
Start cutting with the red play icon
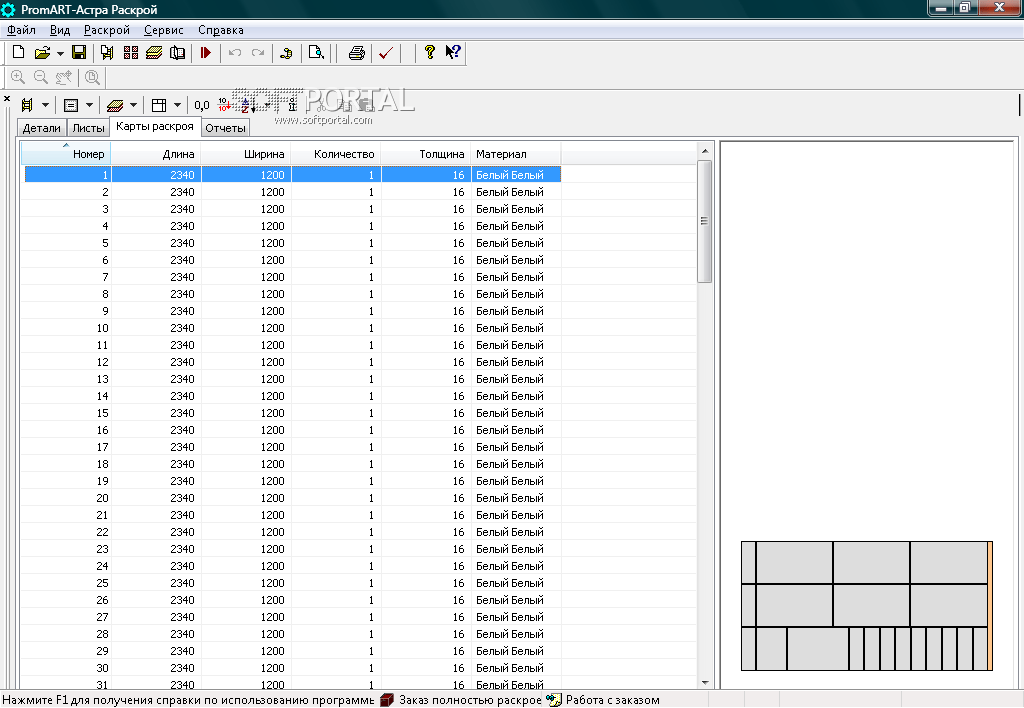pos(206,53)
